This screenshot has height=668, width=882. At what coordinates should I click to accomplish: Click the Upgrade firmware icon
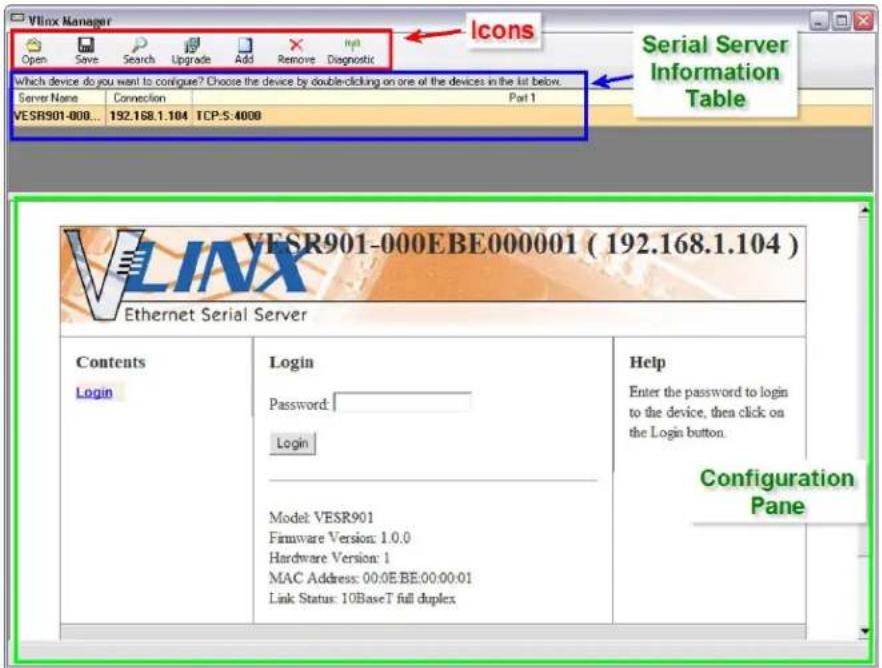pyautogui.click(x=191, y=51)
